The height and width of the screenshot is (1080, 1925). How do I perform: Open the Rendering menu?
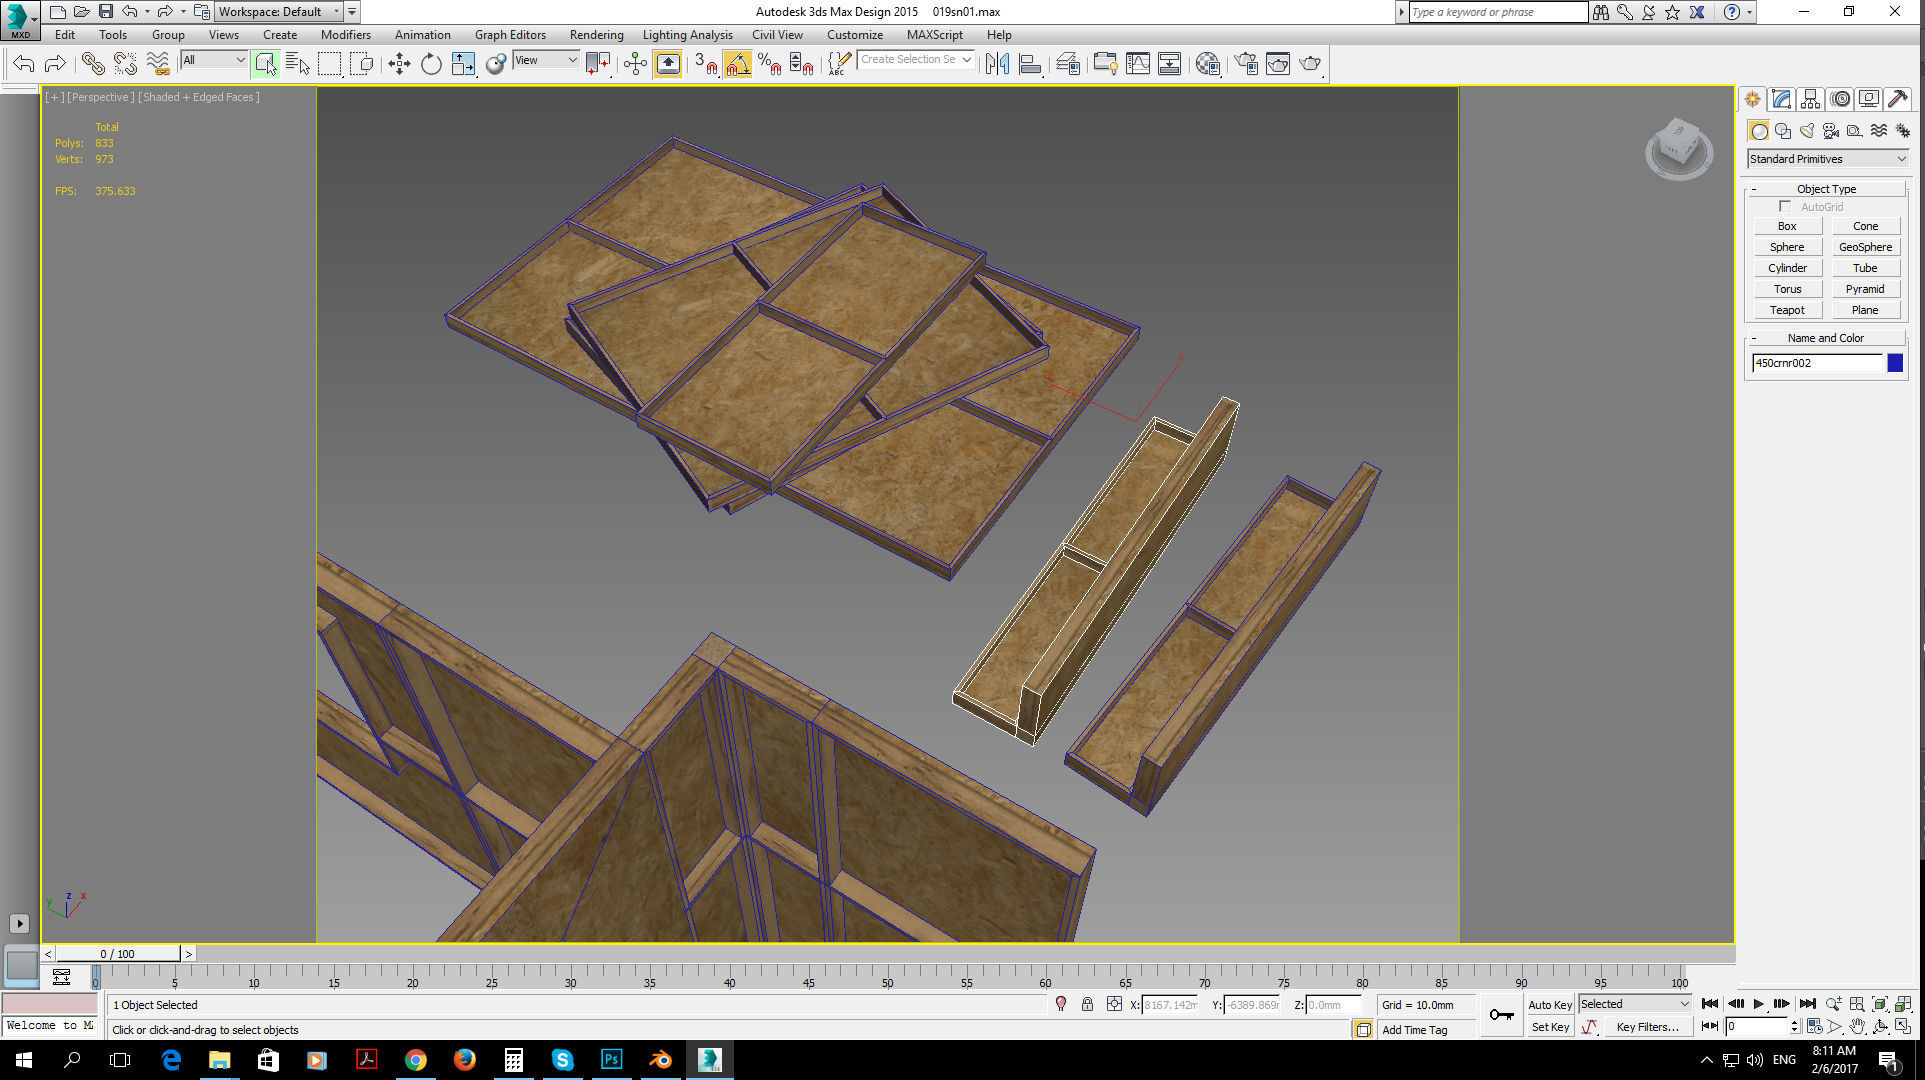596,35
